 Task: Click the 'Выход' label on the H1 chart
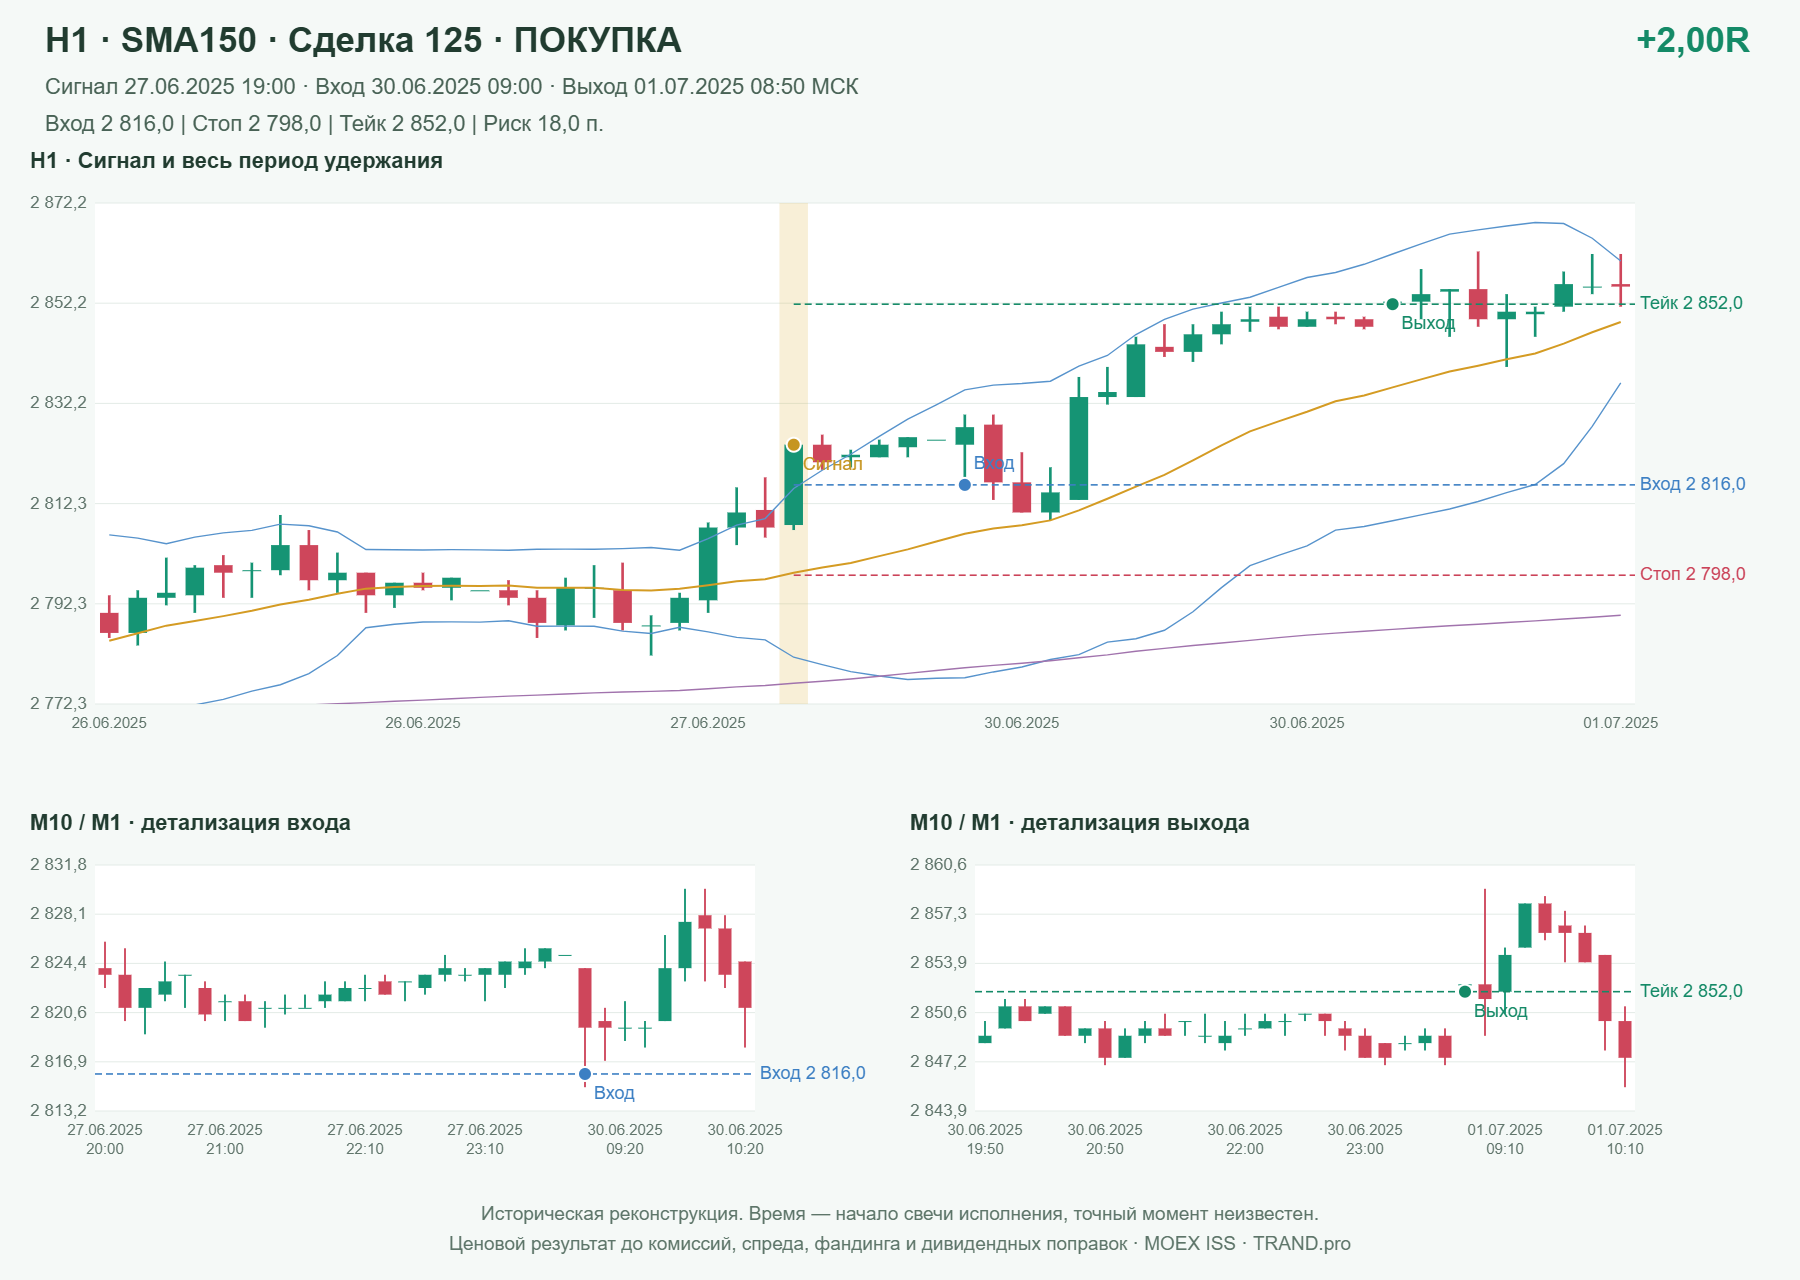click(1428, 323)
